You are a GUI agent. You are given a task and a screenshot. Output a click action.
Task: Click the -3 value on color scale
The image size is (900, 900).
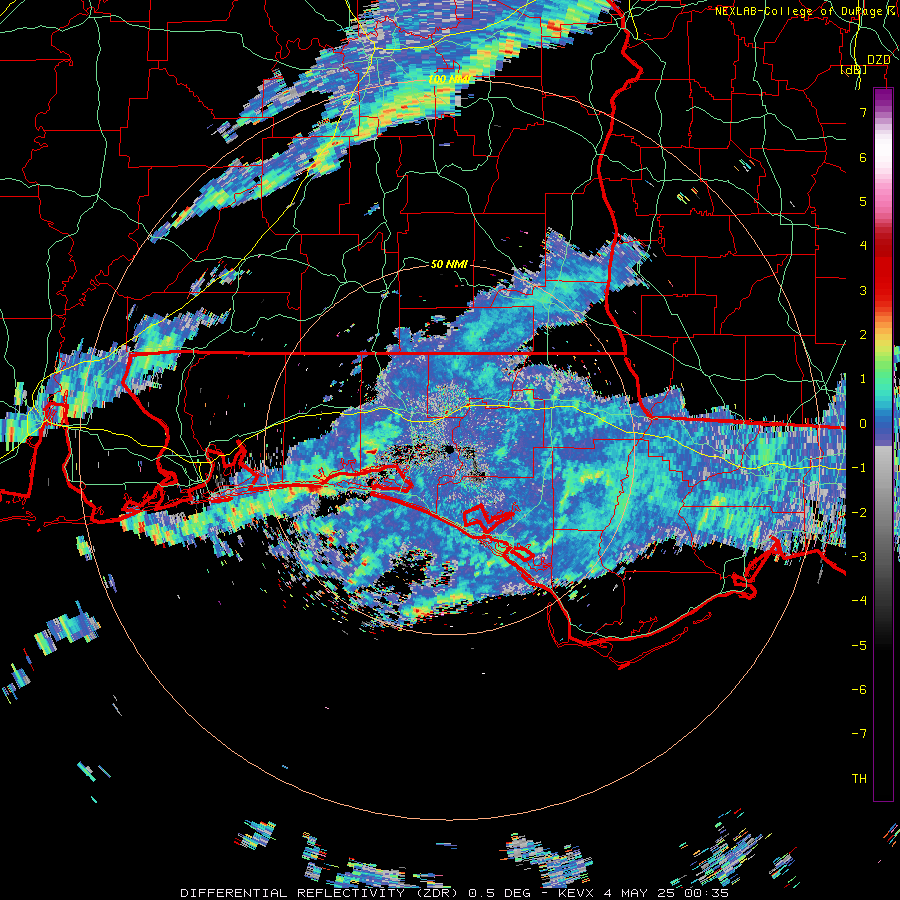click(859, 557)
